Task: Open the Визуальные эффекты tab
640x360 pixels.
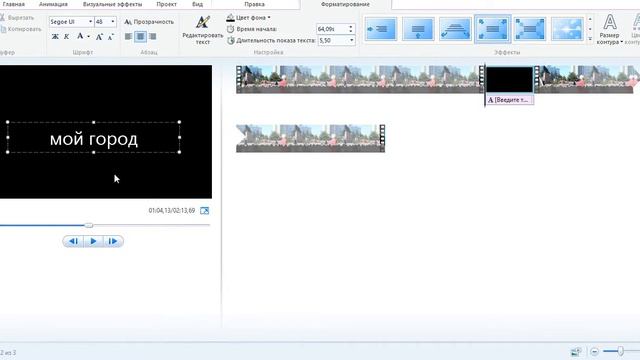Action: click(x=112, y=4)
